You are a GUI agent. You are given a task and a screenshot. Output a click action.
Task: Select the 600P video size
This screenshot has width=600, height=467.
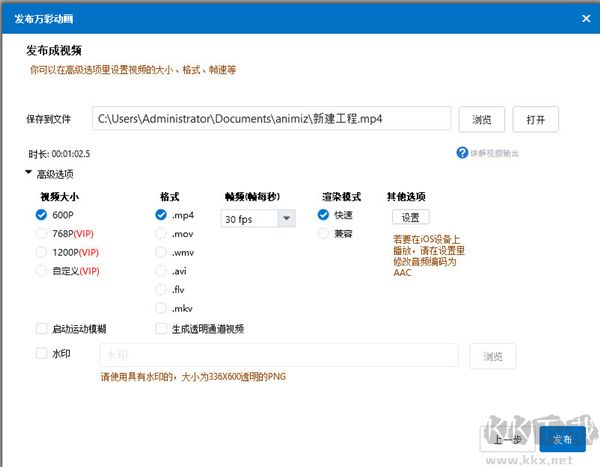click(x=41, y=215)
